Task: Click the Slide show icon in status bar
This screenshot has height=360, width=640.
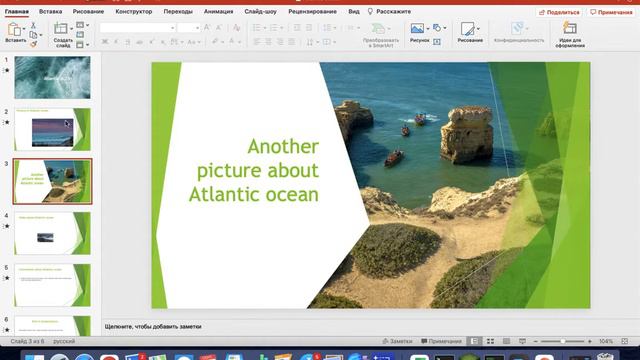Action: [x=522, y=341]
